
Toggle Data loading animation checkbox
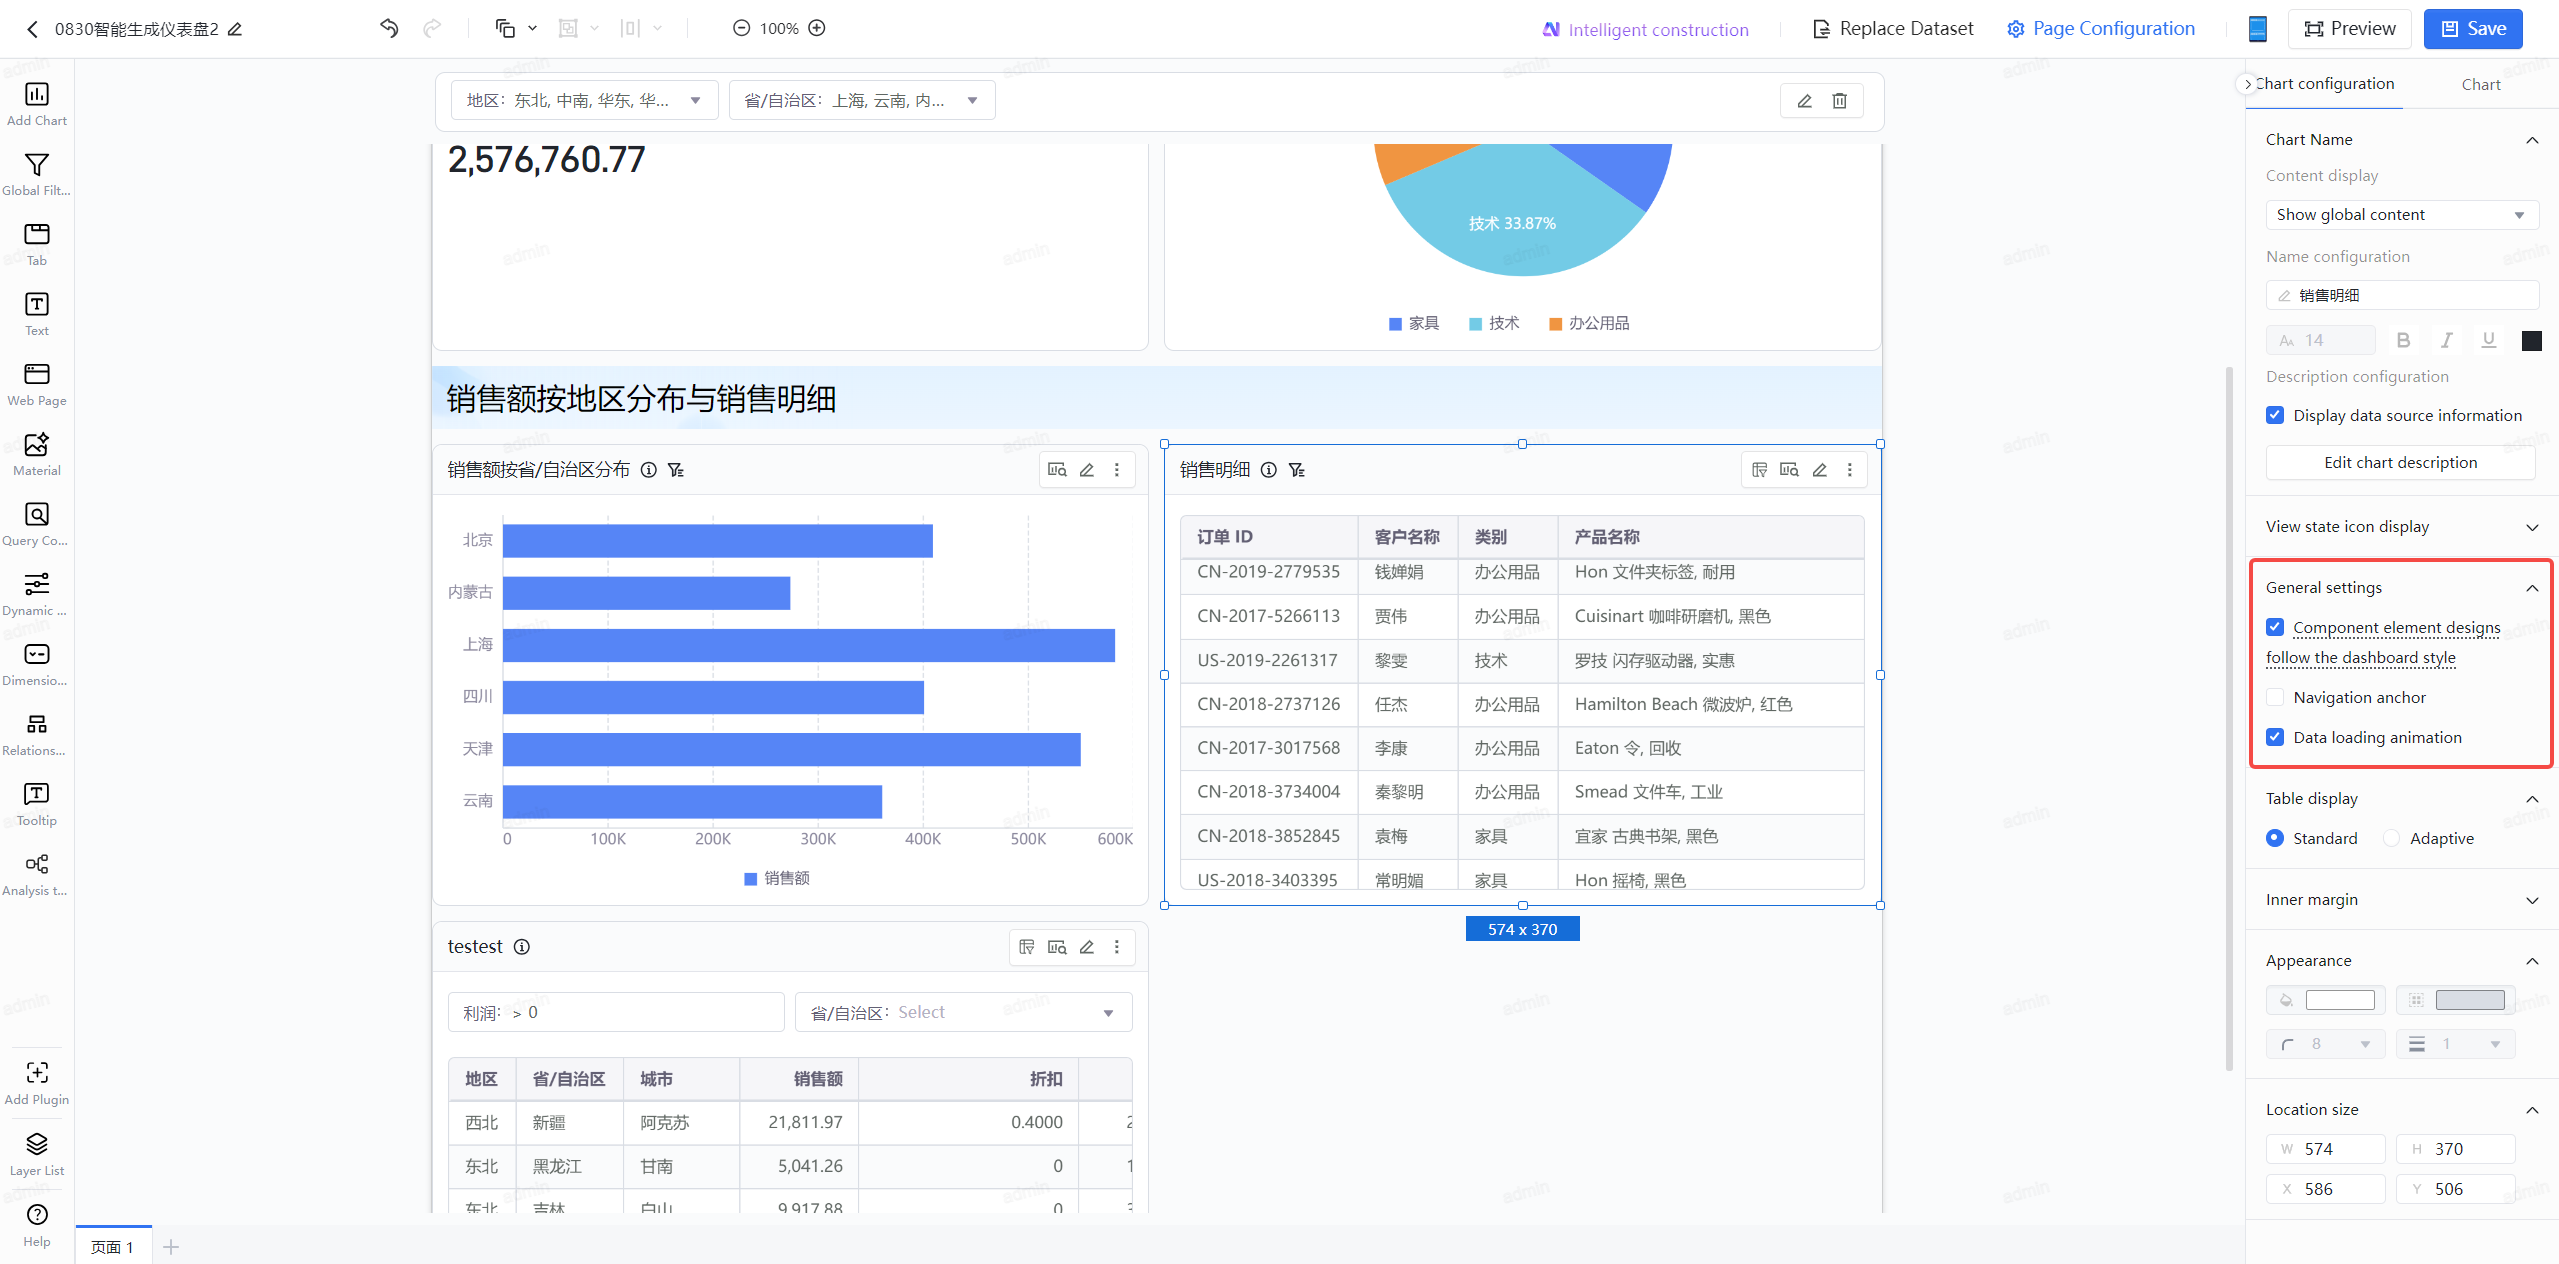[2275, 737]
